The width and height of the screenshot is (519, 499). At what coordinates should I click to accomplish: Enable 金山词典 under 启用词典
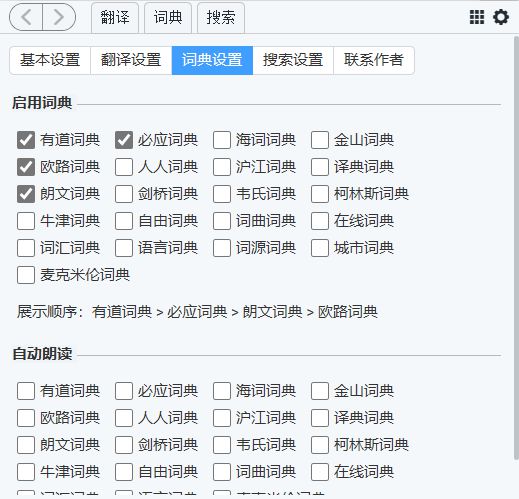click(x=320, y=140)
